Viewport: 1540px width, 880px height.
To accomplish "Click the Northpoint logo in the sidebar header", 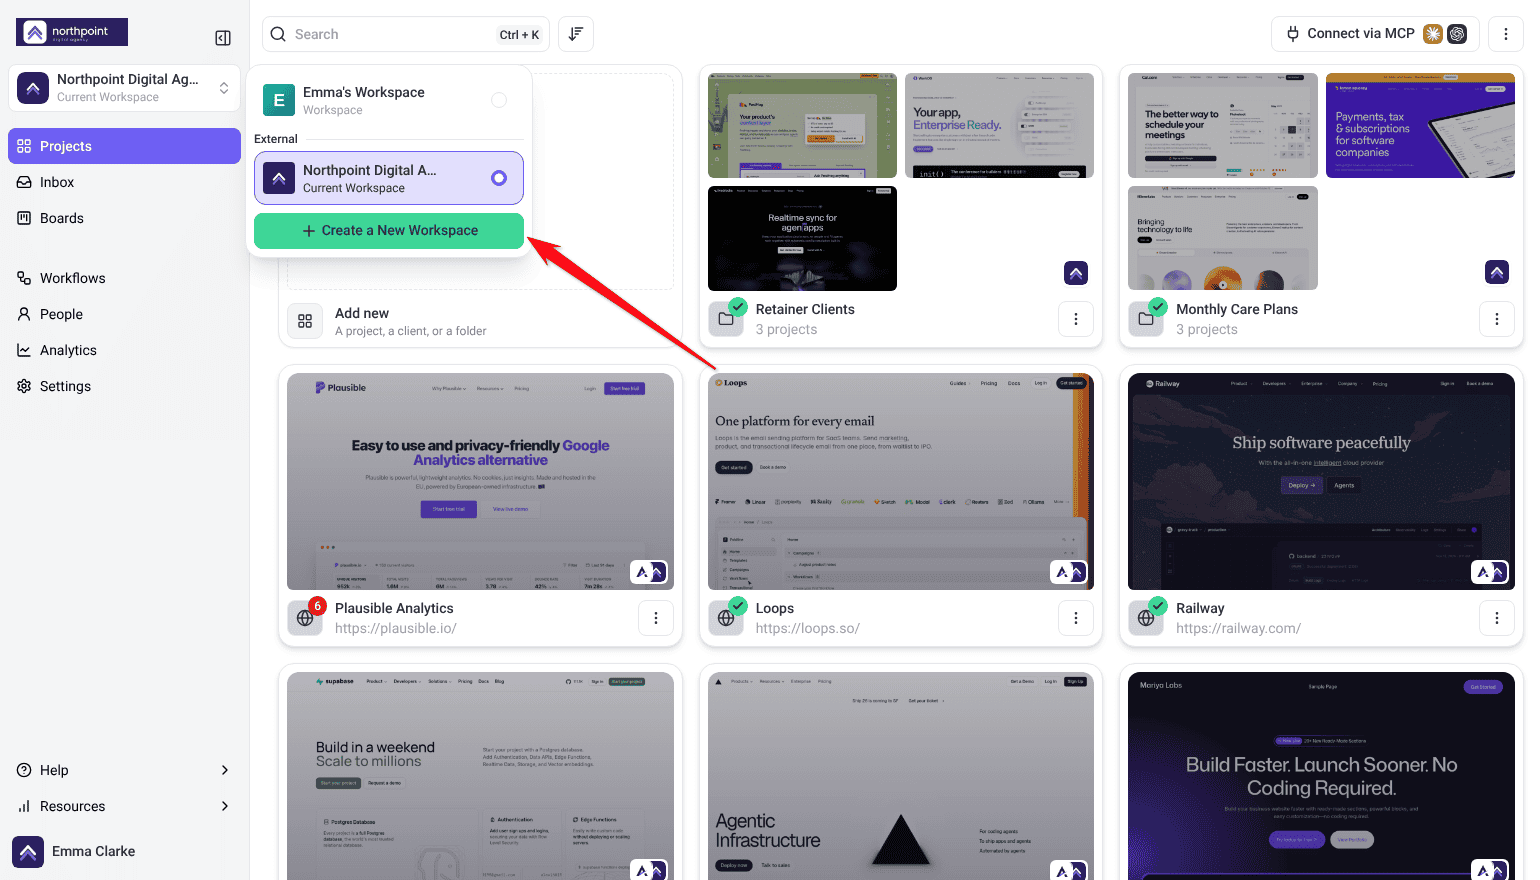I will (72, 32).
